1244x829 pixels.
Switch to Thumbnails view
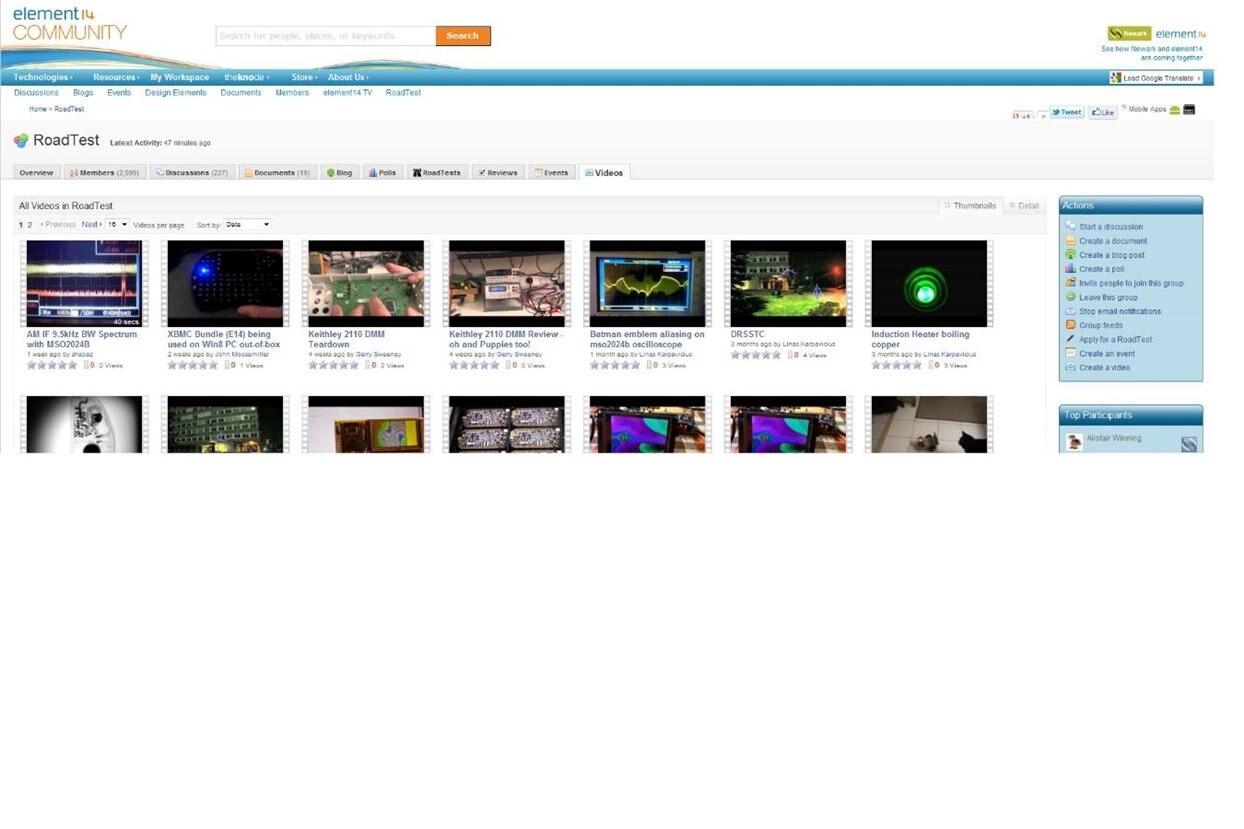pos(970,205)
